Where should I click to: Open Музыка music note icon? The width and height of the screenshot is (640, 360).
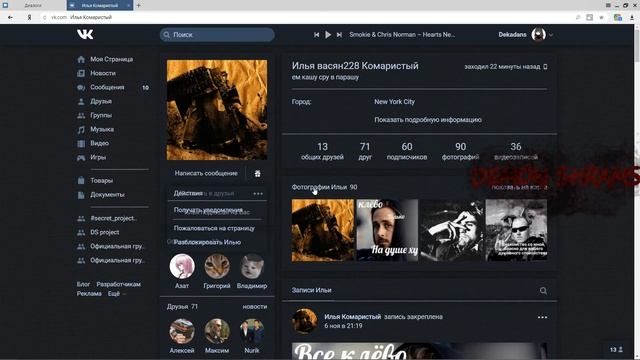(x=81, y=129)
